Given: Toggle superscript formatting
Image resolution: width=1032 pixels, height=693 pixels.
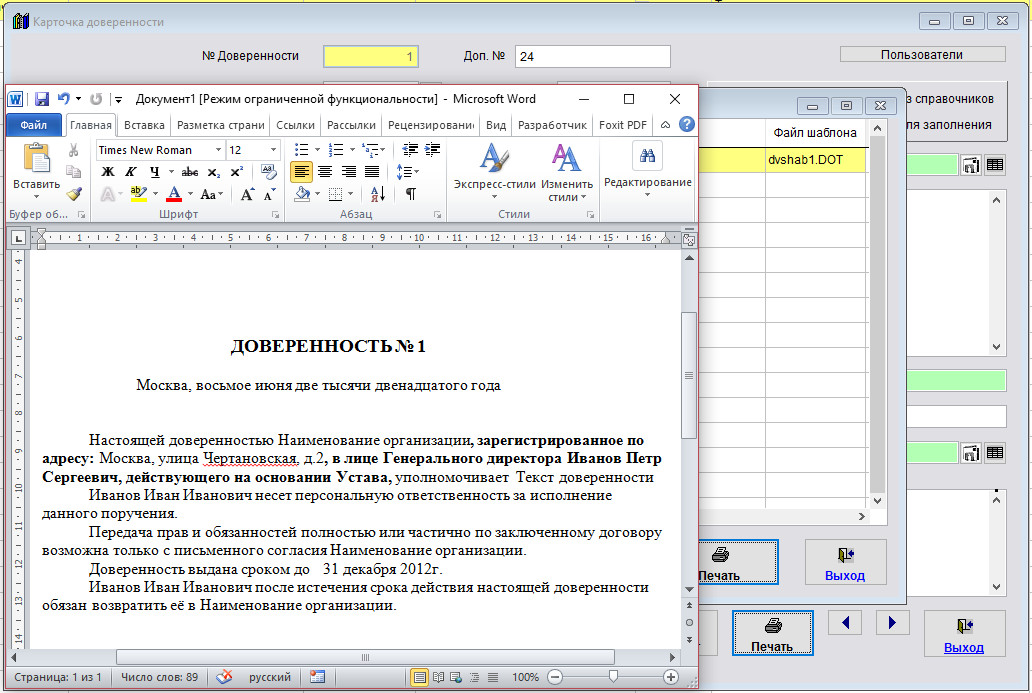Looking at the screenshot, I should tap(236, 172).
